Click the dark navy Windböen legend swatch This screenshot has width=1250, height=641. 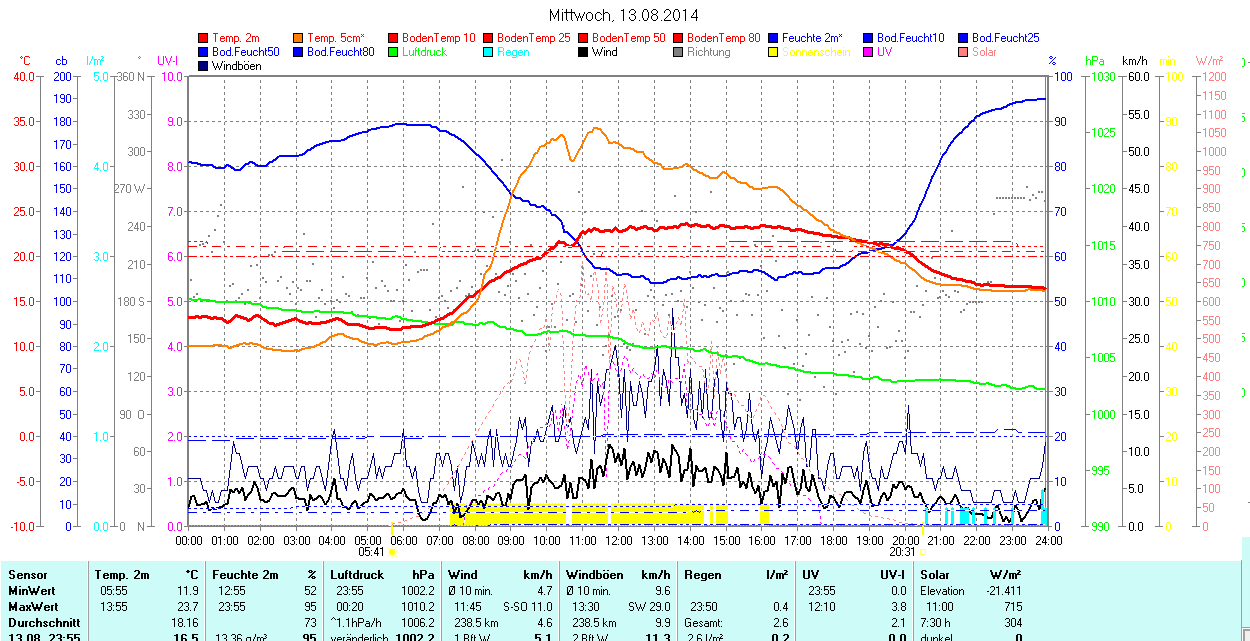[x=204, y=66]
